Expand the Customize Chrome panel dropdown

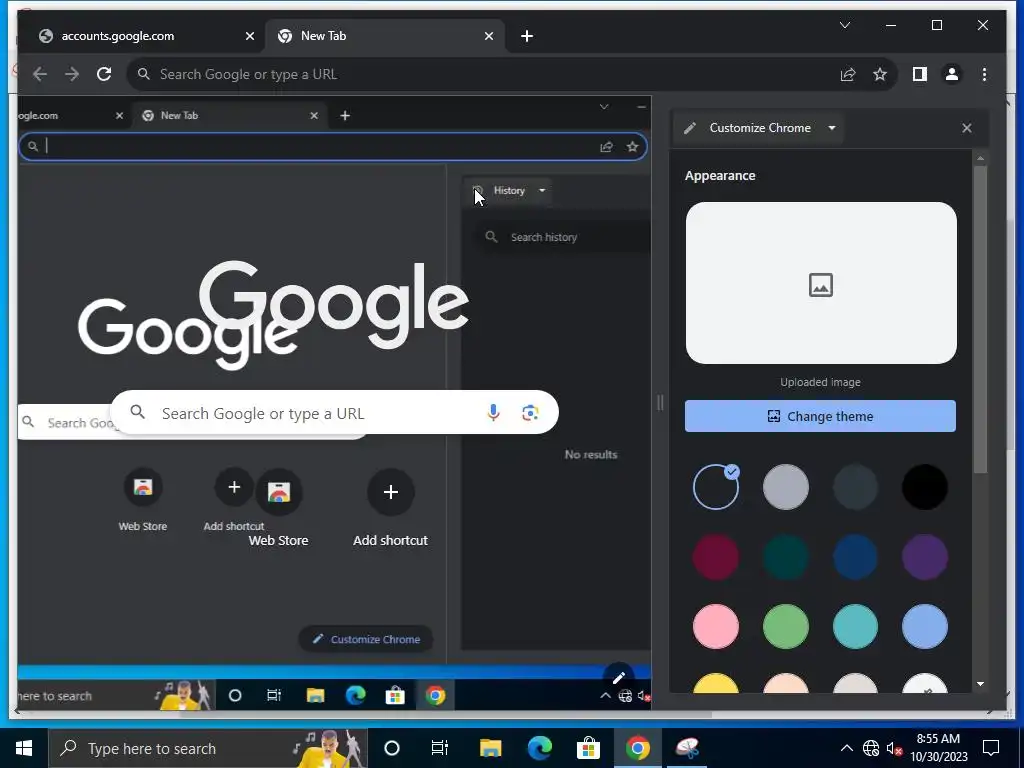click(x=831, y=128)
